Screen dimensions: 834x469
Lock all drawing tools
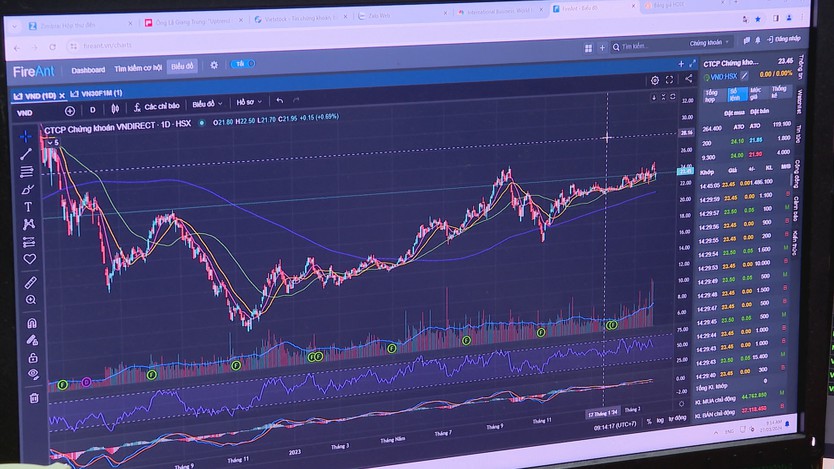(x=32, y=358)
